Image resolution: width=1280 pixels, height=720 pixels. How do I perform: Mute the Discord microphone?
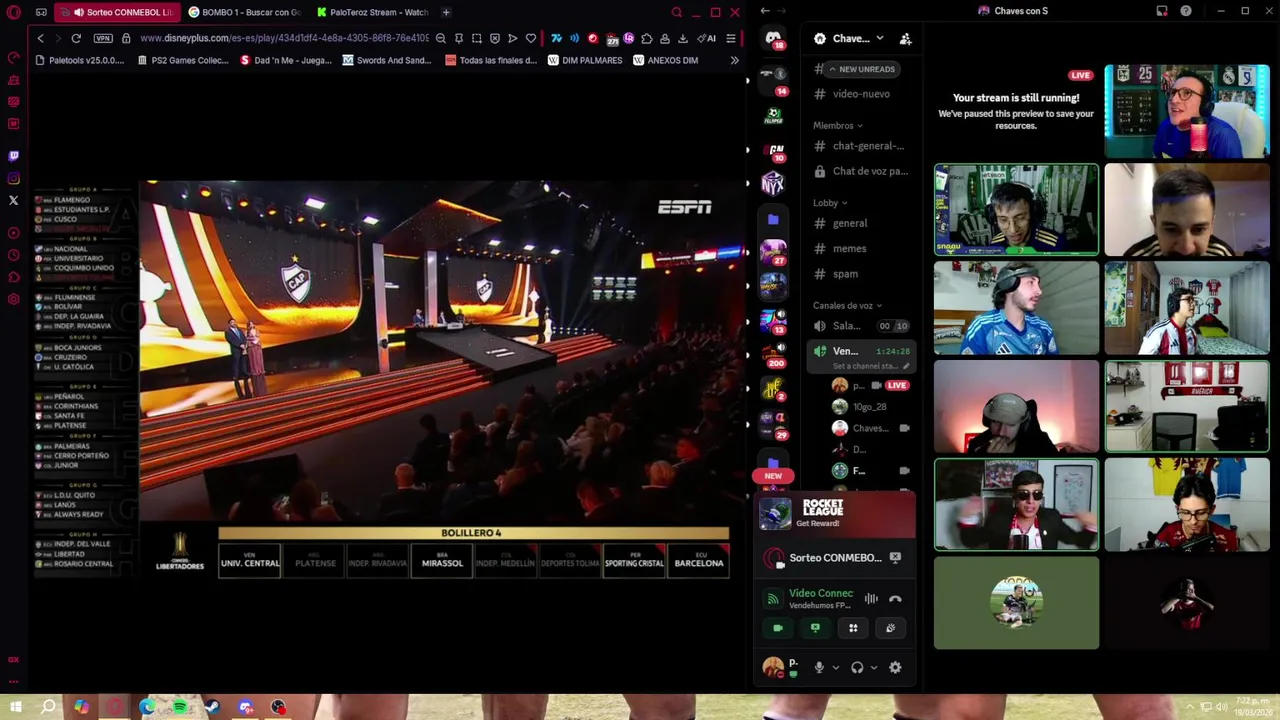(x=819, y=667)
